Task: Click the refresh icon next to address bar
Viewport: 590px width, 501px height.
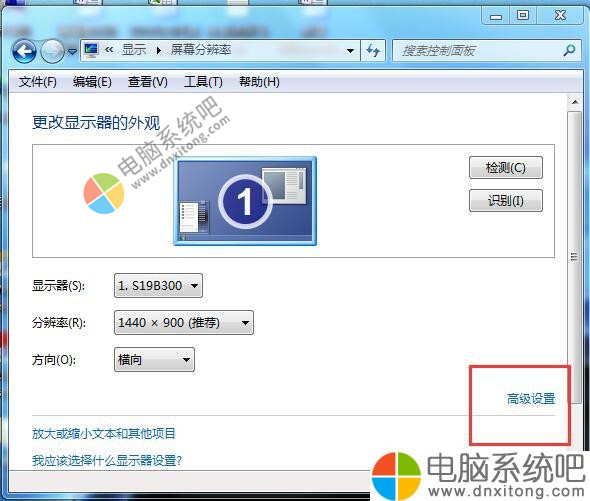Action: click(373, 50)
